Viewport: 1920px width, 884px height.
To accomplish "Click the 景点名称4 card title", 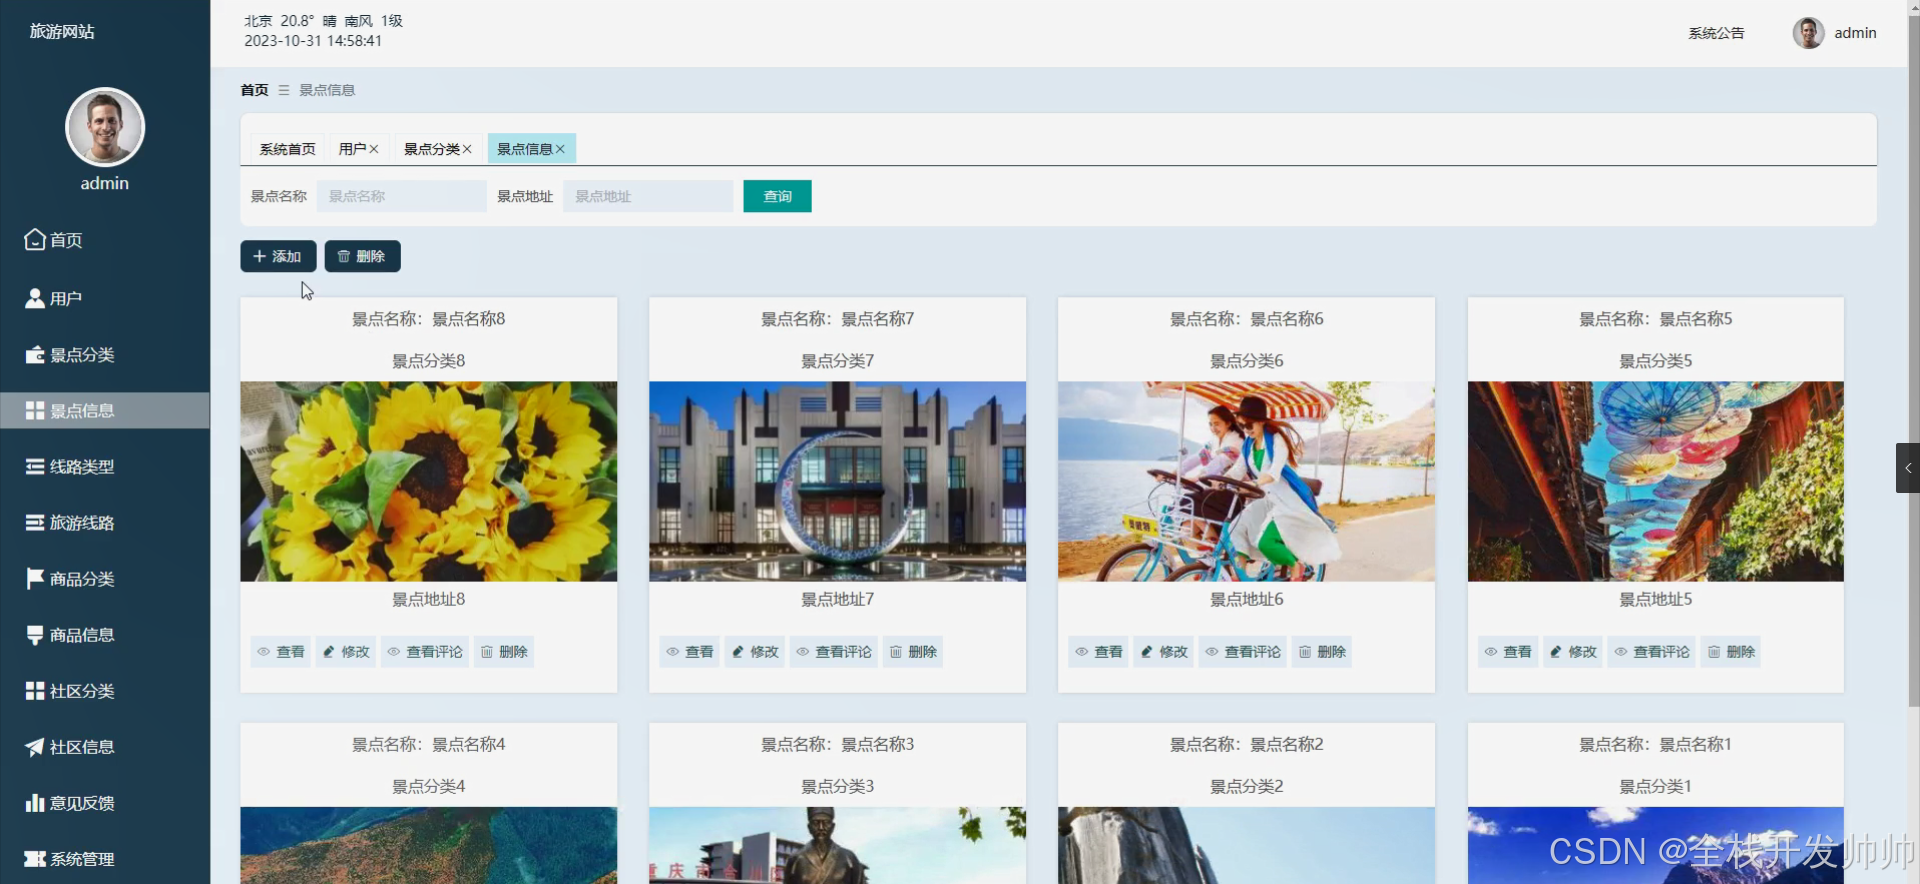I will pyautogui.click(x=428, y=744).
